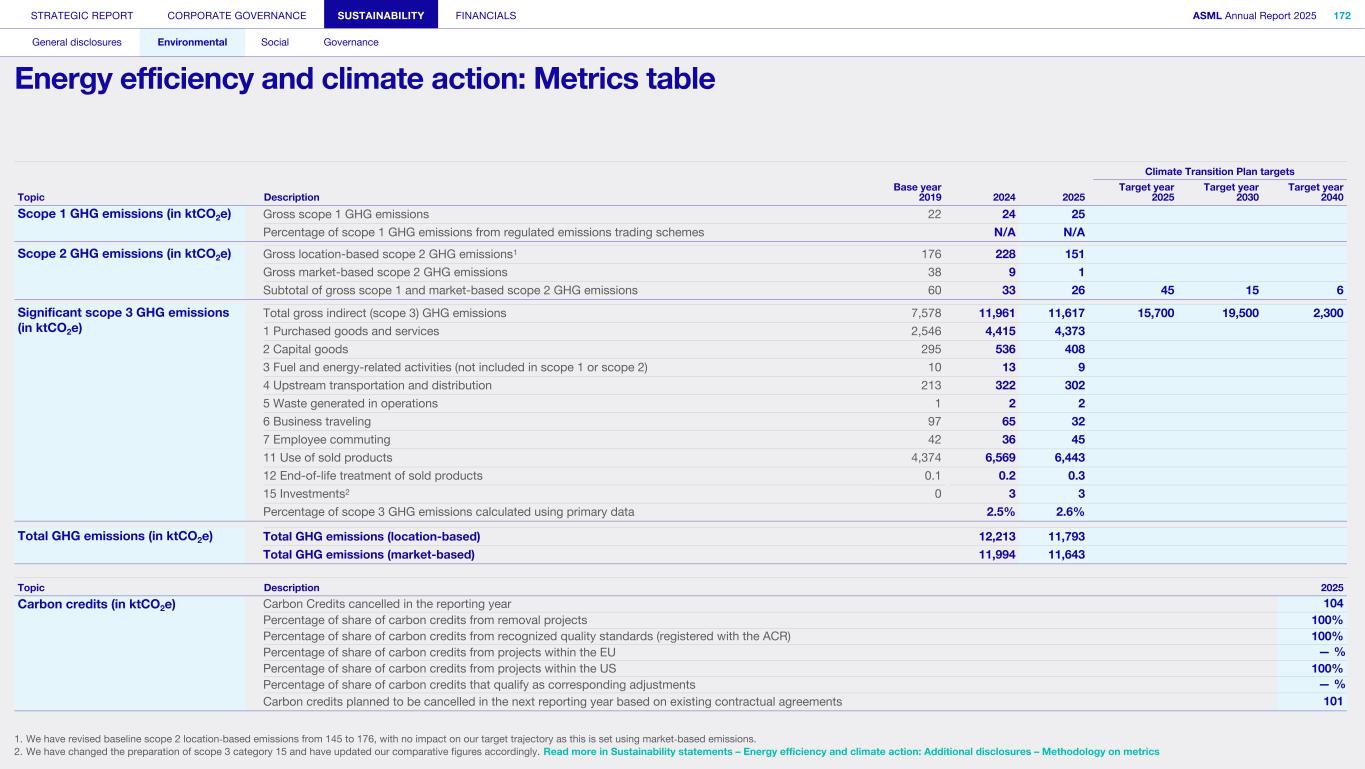
Task: Switch to Corporate Governance section
Action: (237, 15)
